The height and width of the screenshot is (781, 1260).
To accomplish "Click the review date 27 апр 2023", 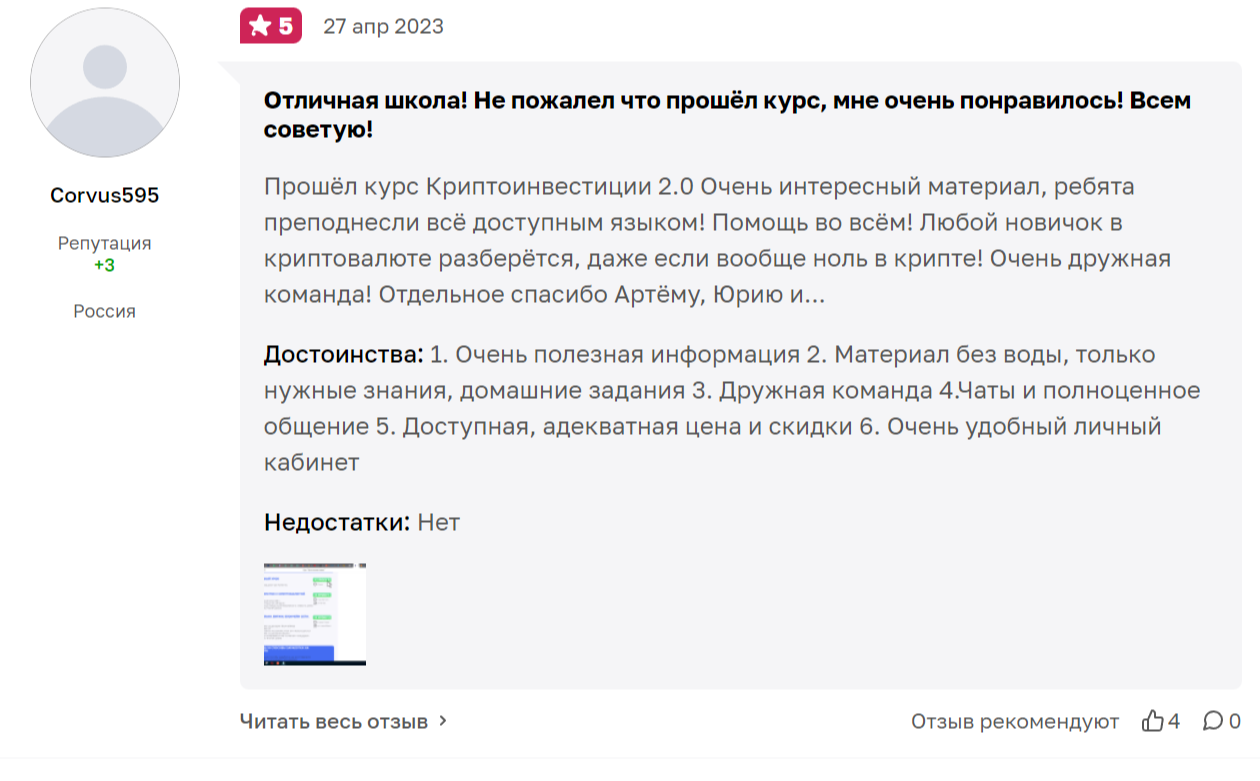I will tap(383, 26).
